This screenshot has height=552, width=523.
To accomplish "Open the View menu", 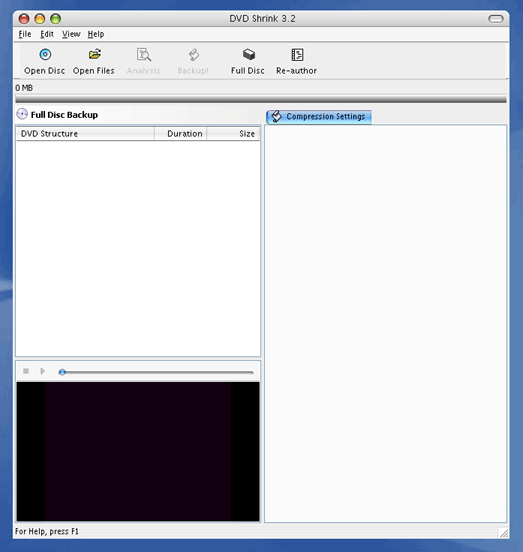I will [71, 34].
